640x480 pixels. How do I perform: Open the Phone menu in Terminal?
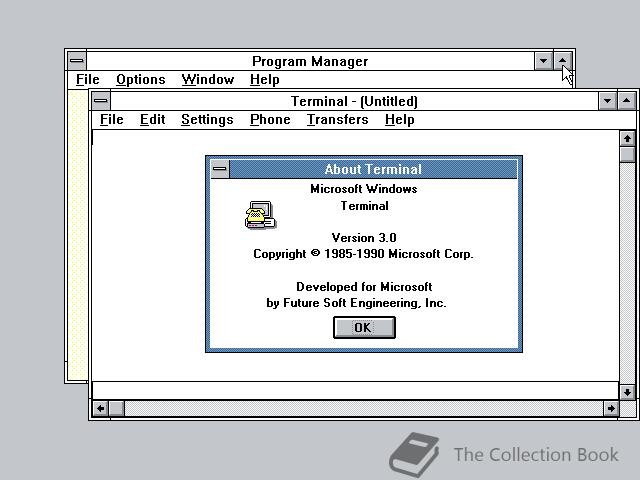(270, 120)
